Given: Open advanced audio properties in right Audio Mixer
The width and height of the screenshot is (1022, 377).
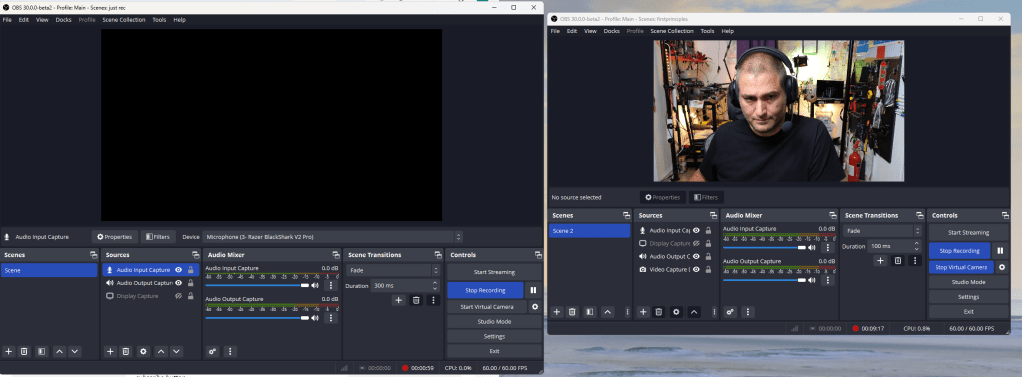Looking at the screenshot, I should [730, 312].
